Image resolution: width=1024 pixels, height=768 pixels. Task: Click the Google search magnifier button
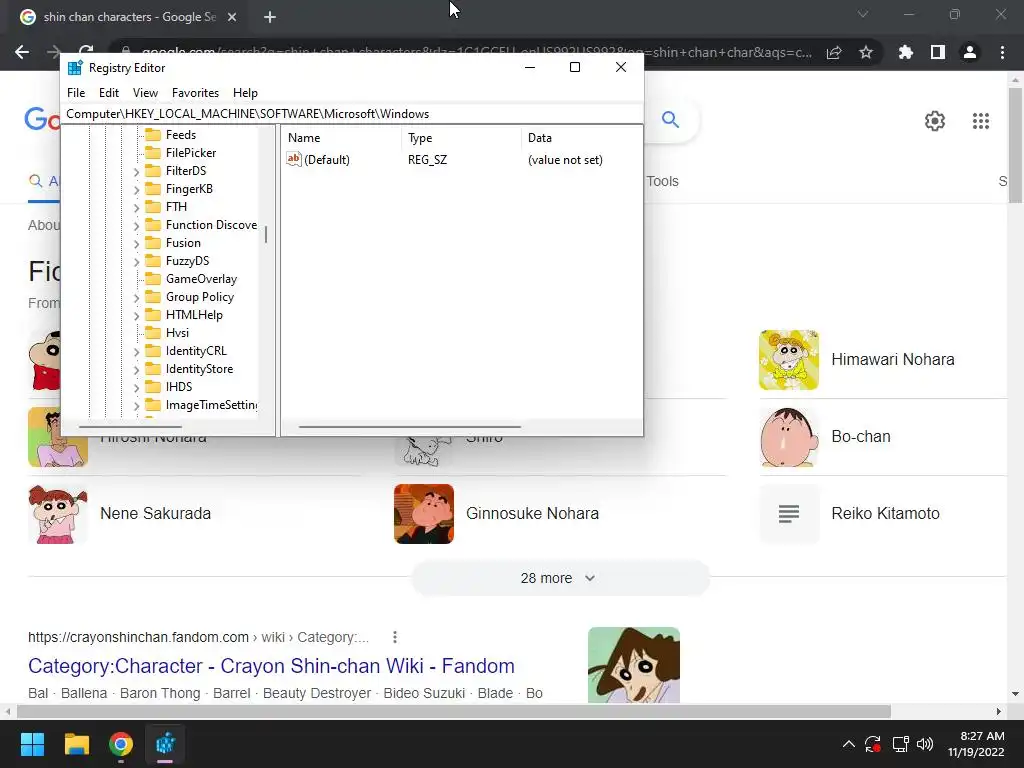coord(670,120)
